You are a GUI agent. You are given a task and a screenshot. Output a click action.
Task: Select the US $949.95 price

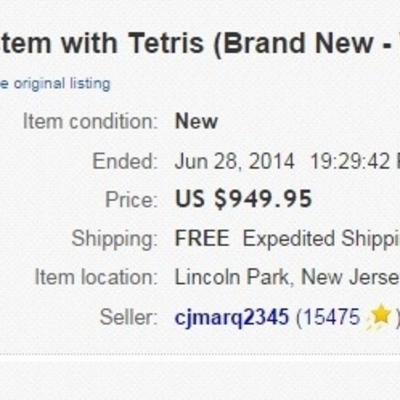tap(244, 199)
